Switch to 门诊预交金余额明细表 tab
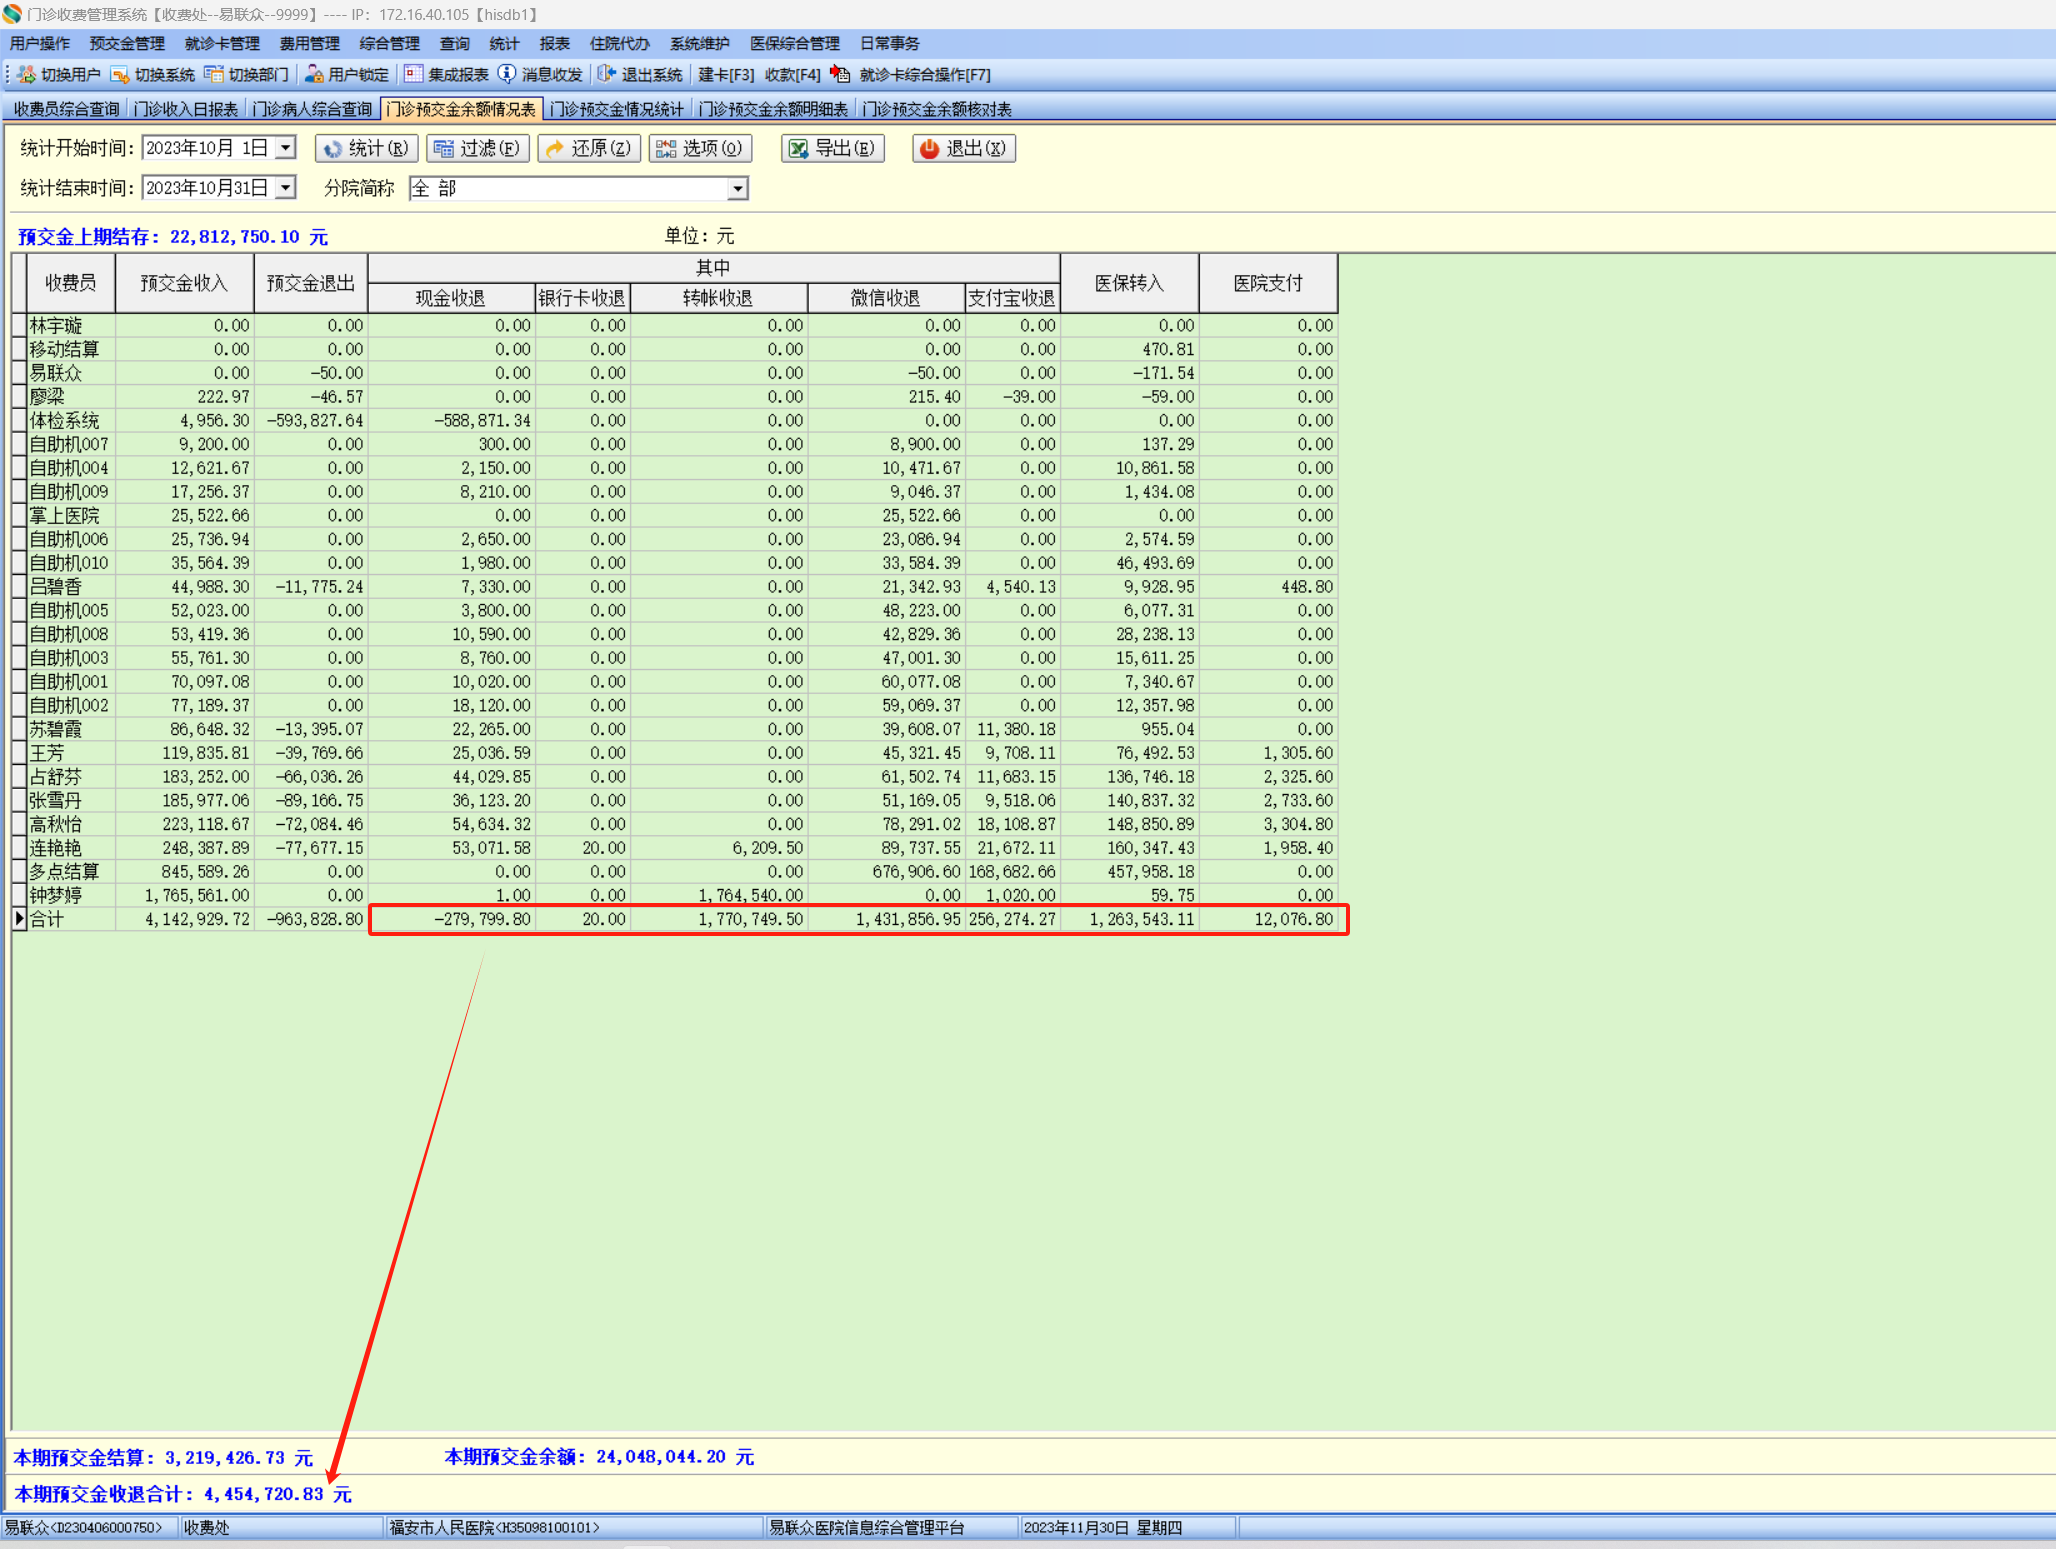The width and height of the screenshot is (2056, 1549). point(773,109)
